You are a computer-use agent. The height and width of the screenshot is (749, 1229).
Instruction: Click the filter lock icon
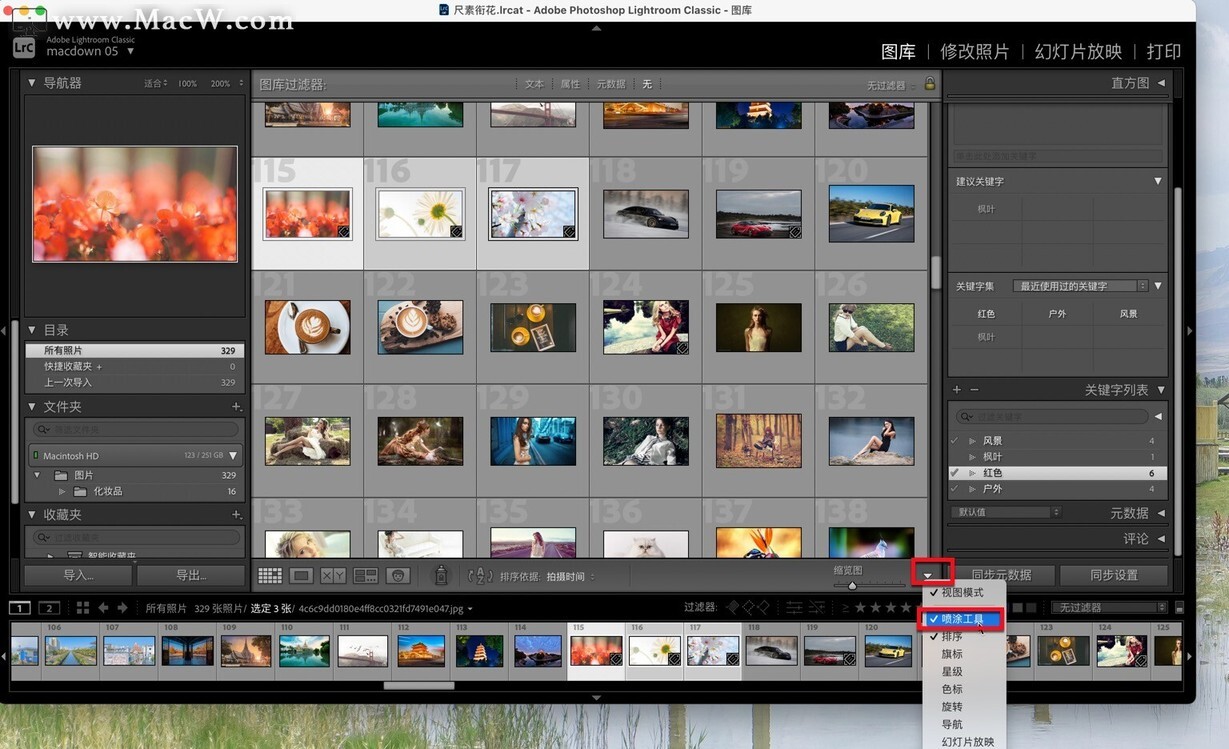(x=930, y=84)
